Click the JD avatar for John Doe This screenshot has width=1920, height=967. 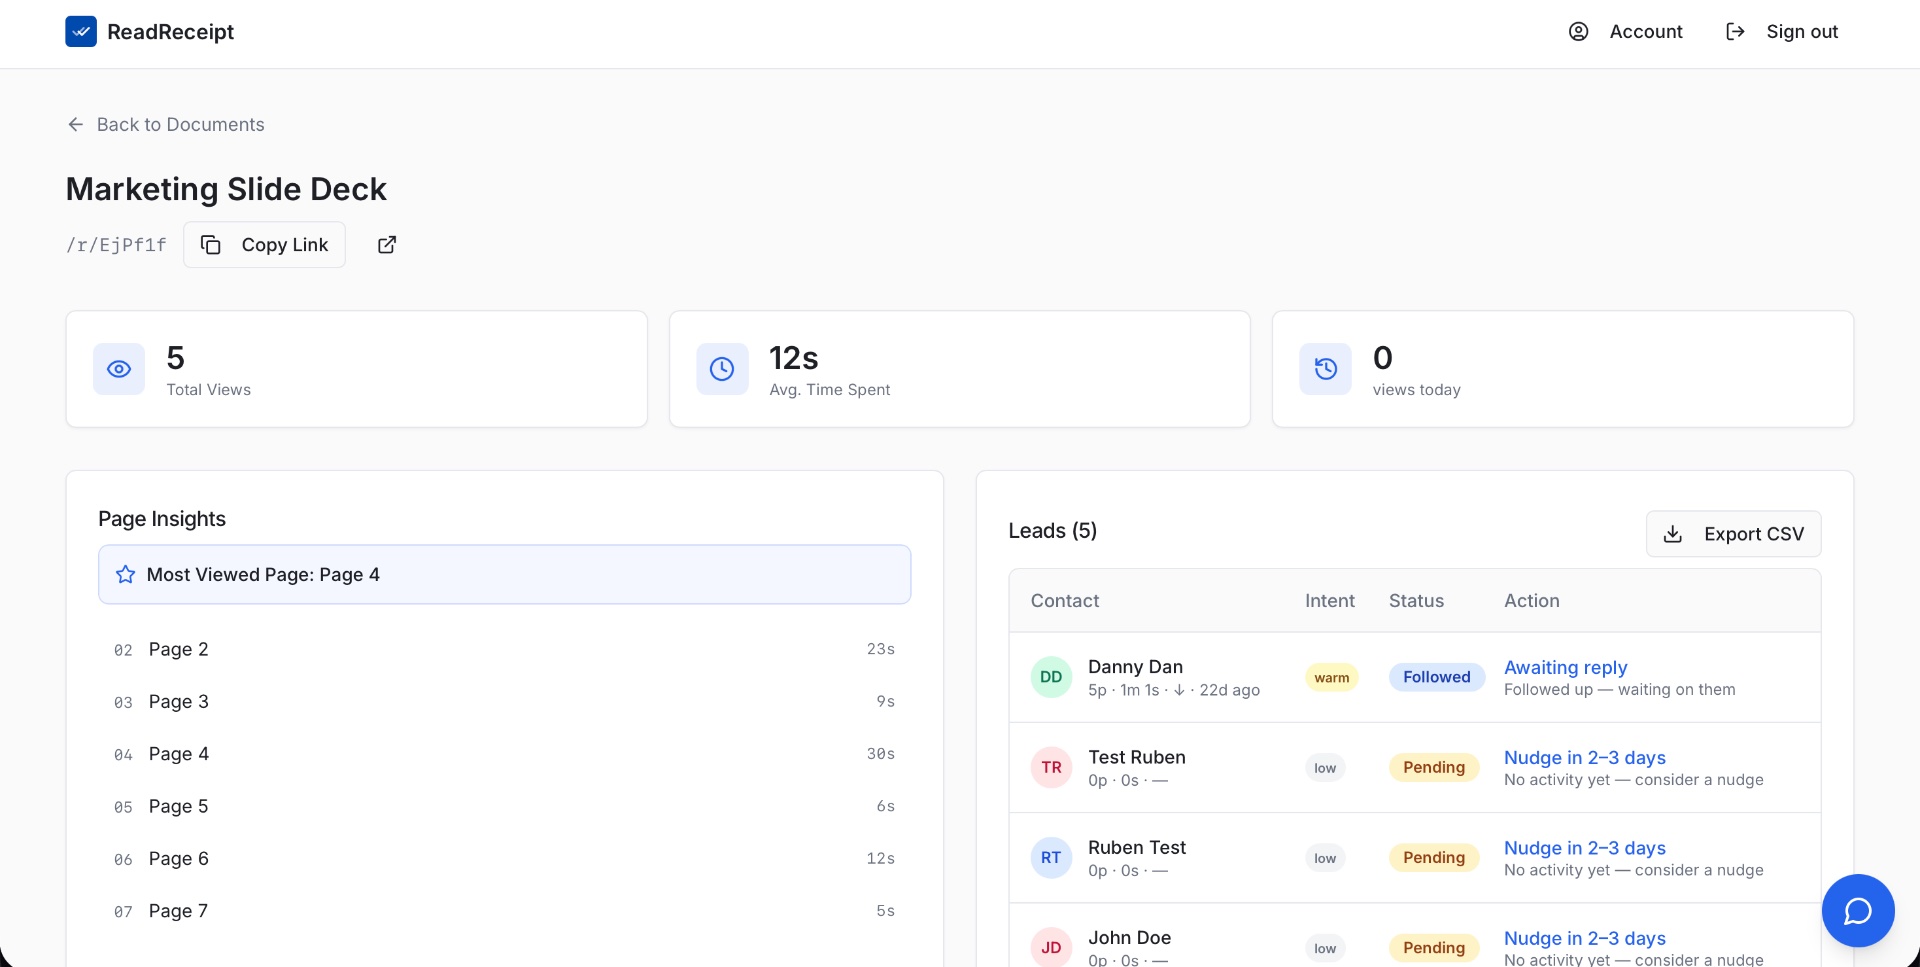click(x=1051, y=947)
